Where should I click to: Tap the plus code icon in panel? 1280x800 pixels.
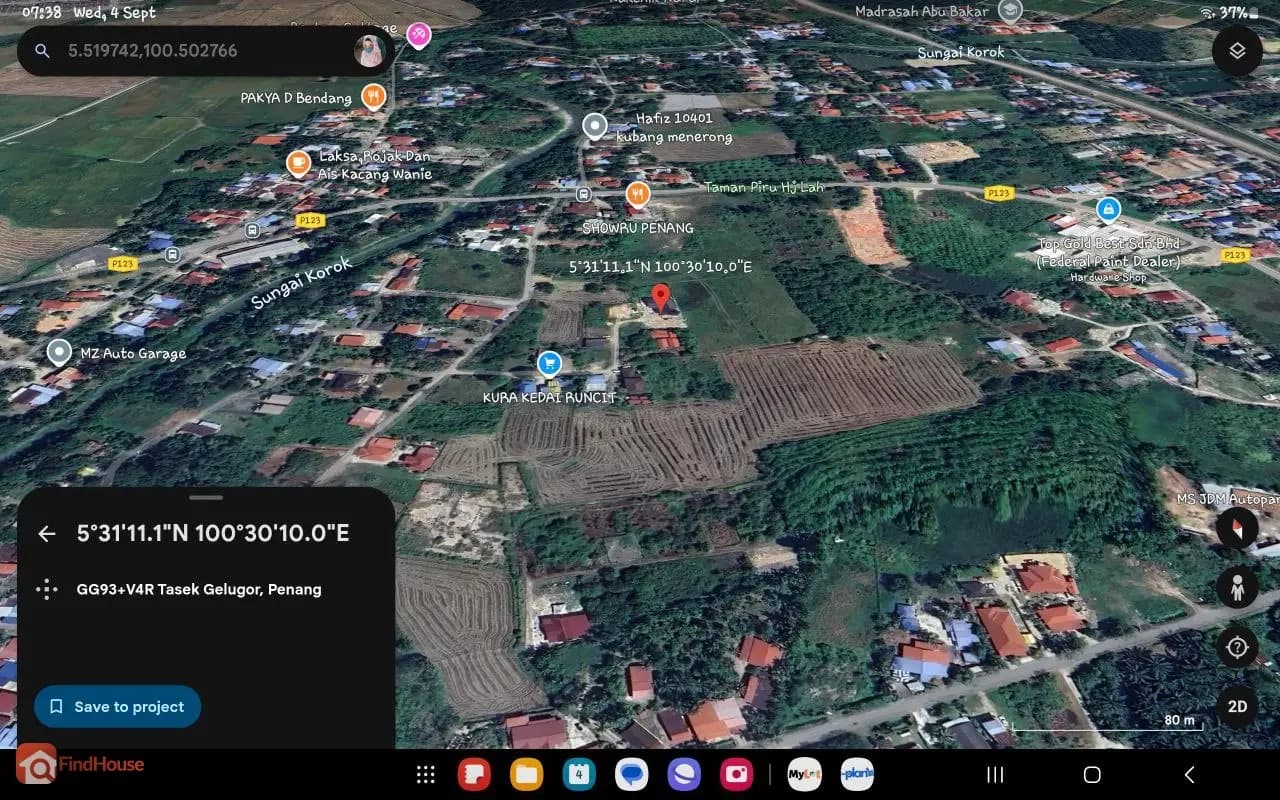tap(47, 589)
